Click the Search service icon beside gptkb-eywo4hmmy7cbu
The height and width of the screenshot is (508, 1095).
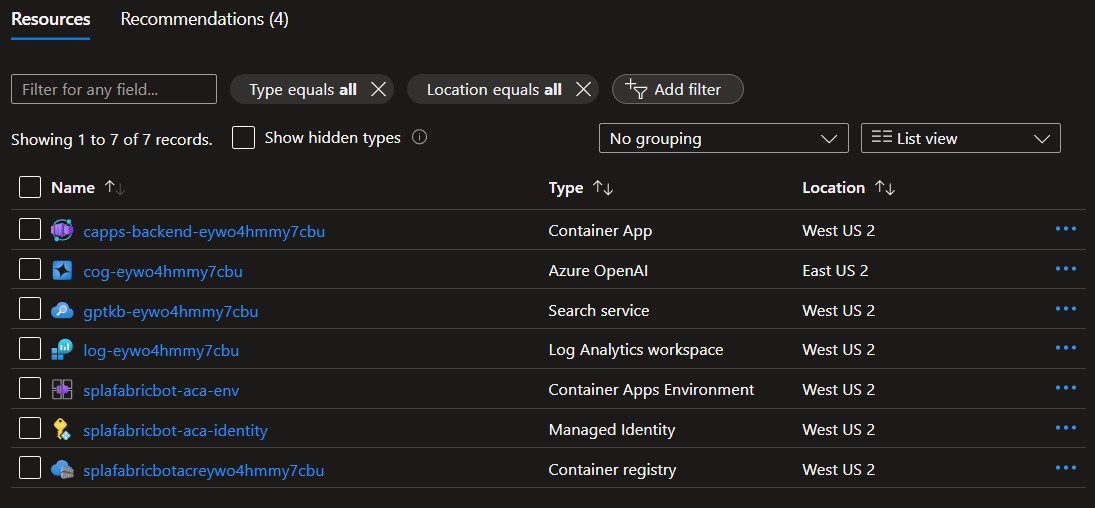62,311
